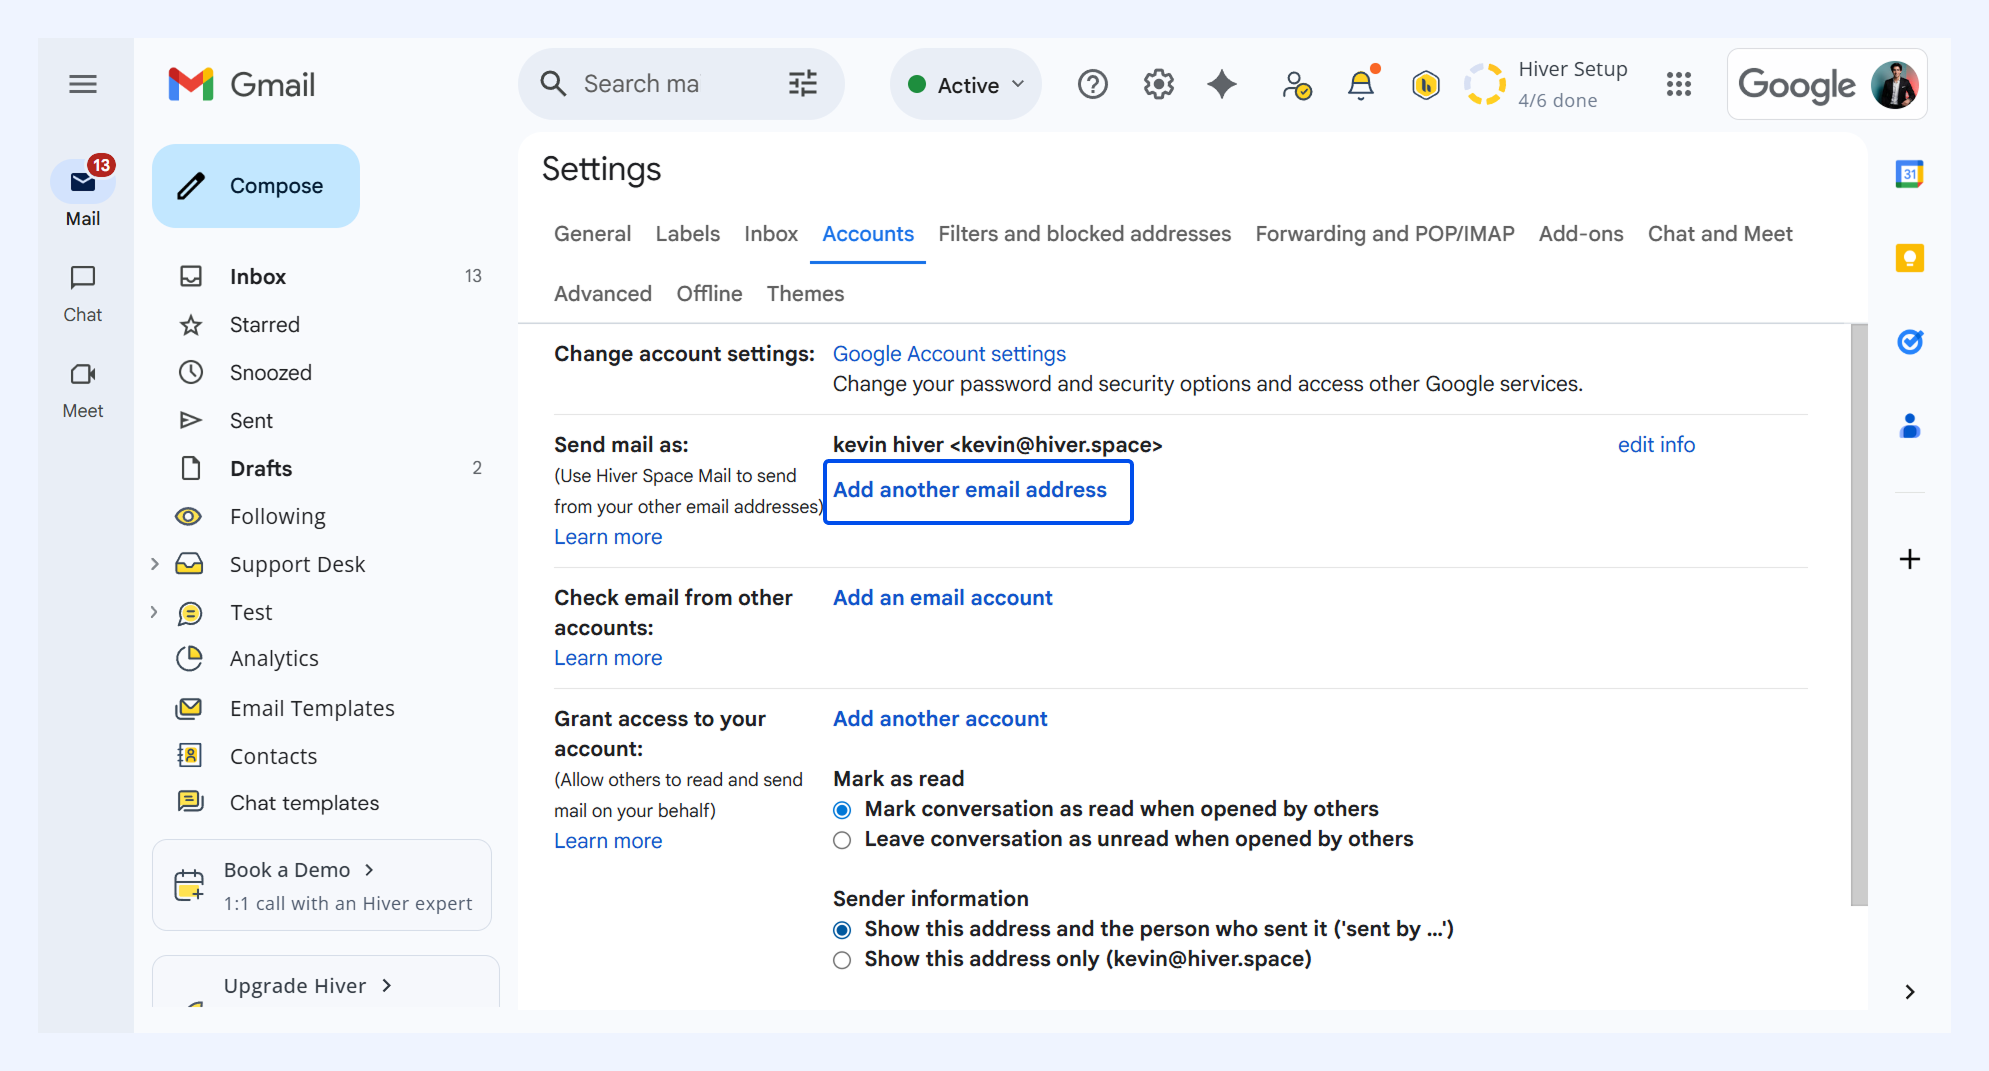Screen dimensions: 1989x1071
Task: Expand the Support Desk folder
Action: [x=155, y=564]
